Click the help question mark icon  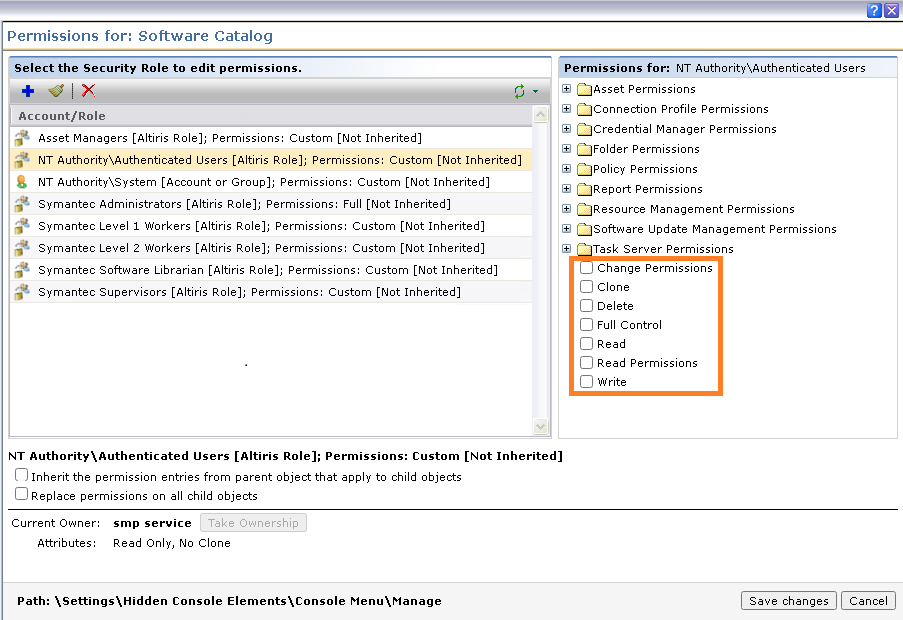874,10
